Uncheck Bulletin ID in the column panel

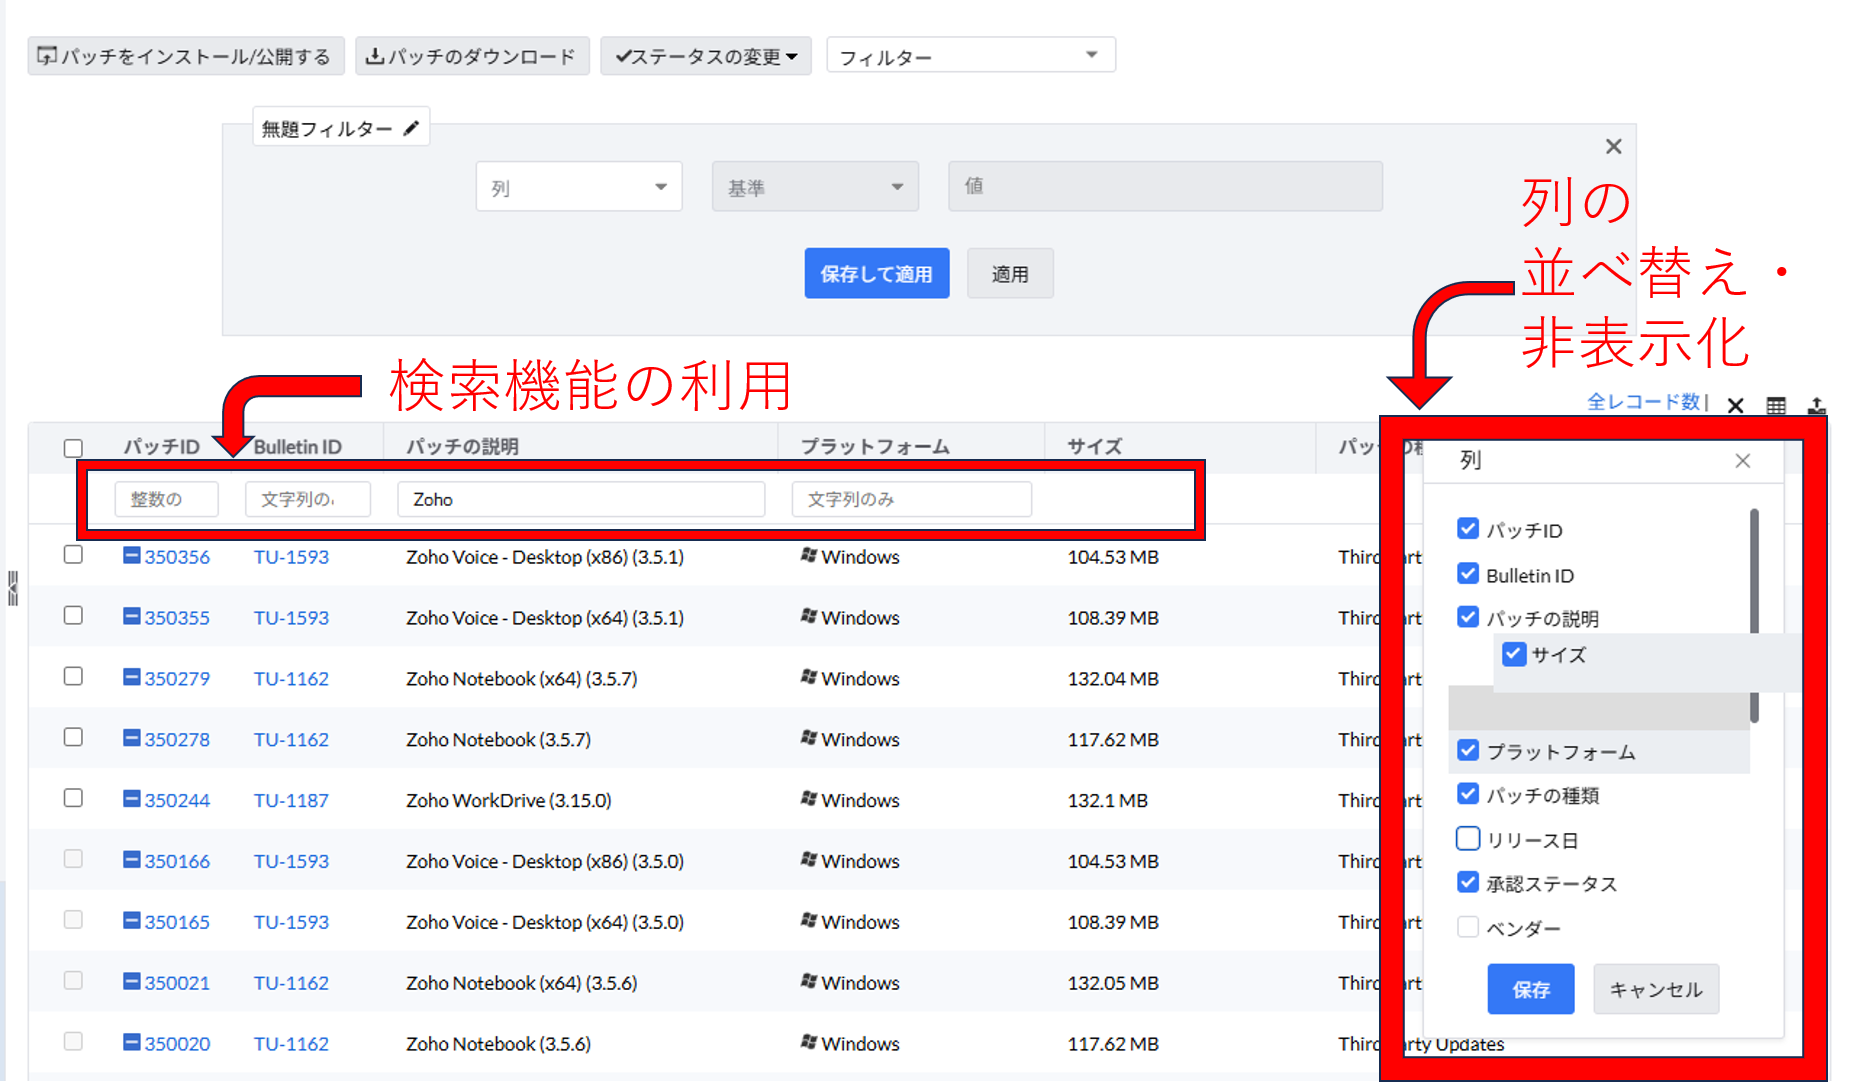point(1468,573)
